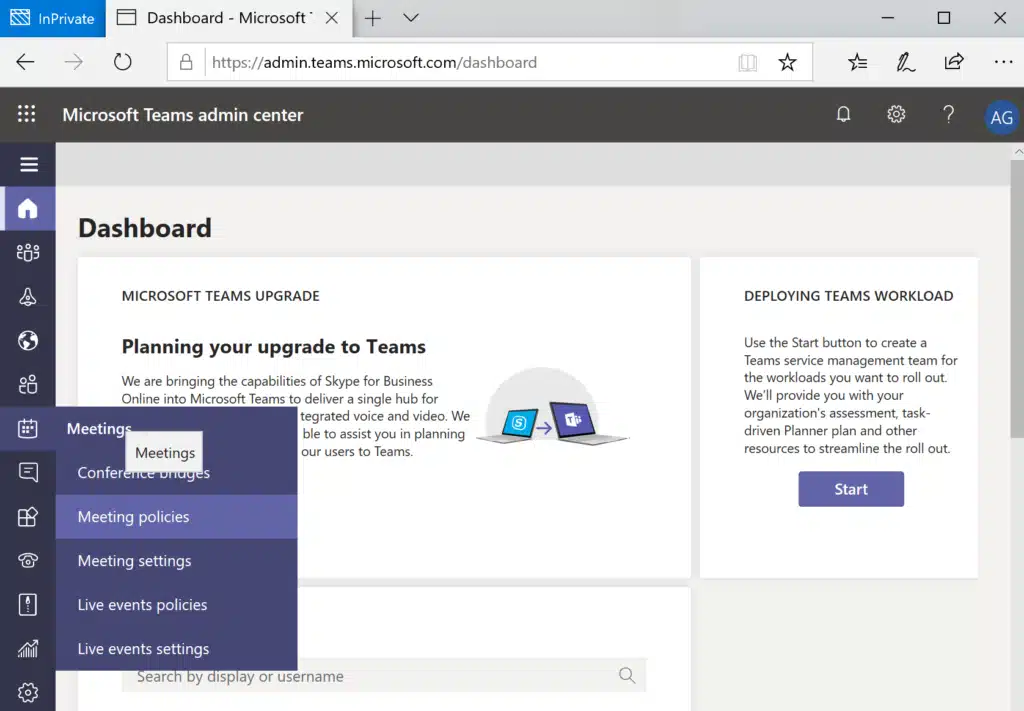Select Meeting settings menu entry
This screenshot has height=711, width=1024.
(135, 561)
